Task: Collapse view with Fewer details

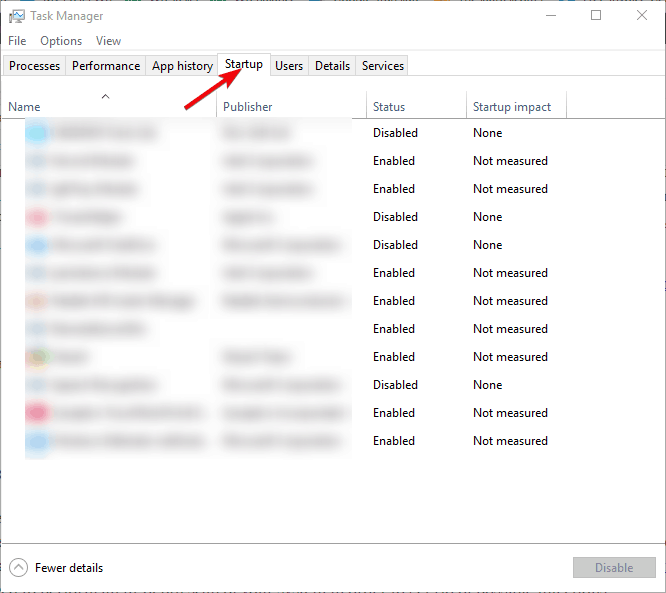Action: point(56,568)
